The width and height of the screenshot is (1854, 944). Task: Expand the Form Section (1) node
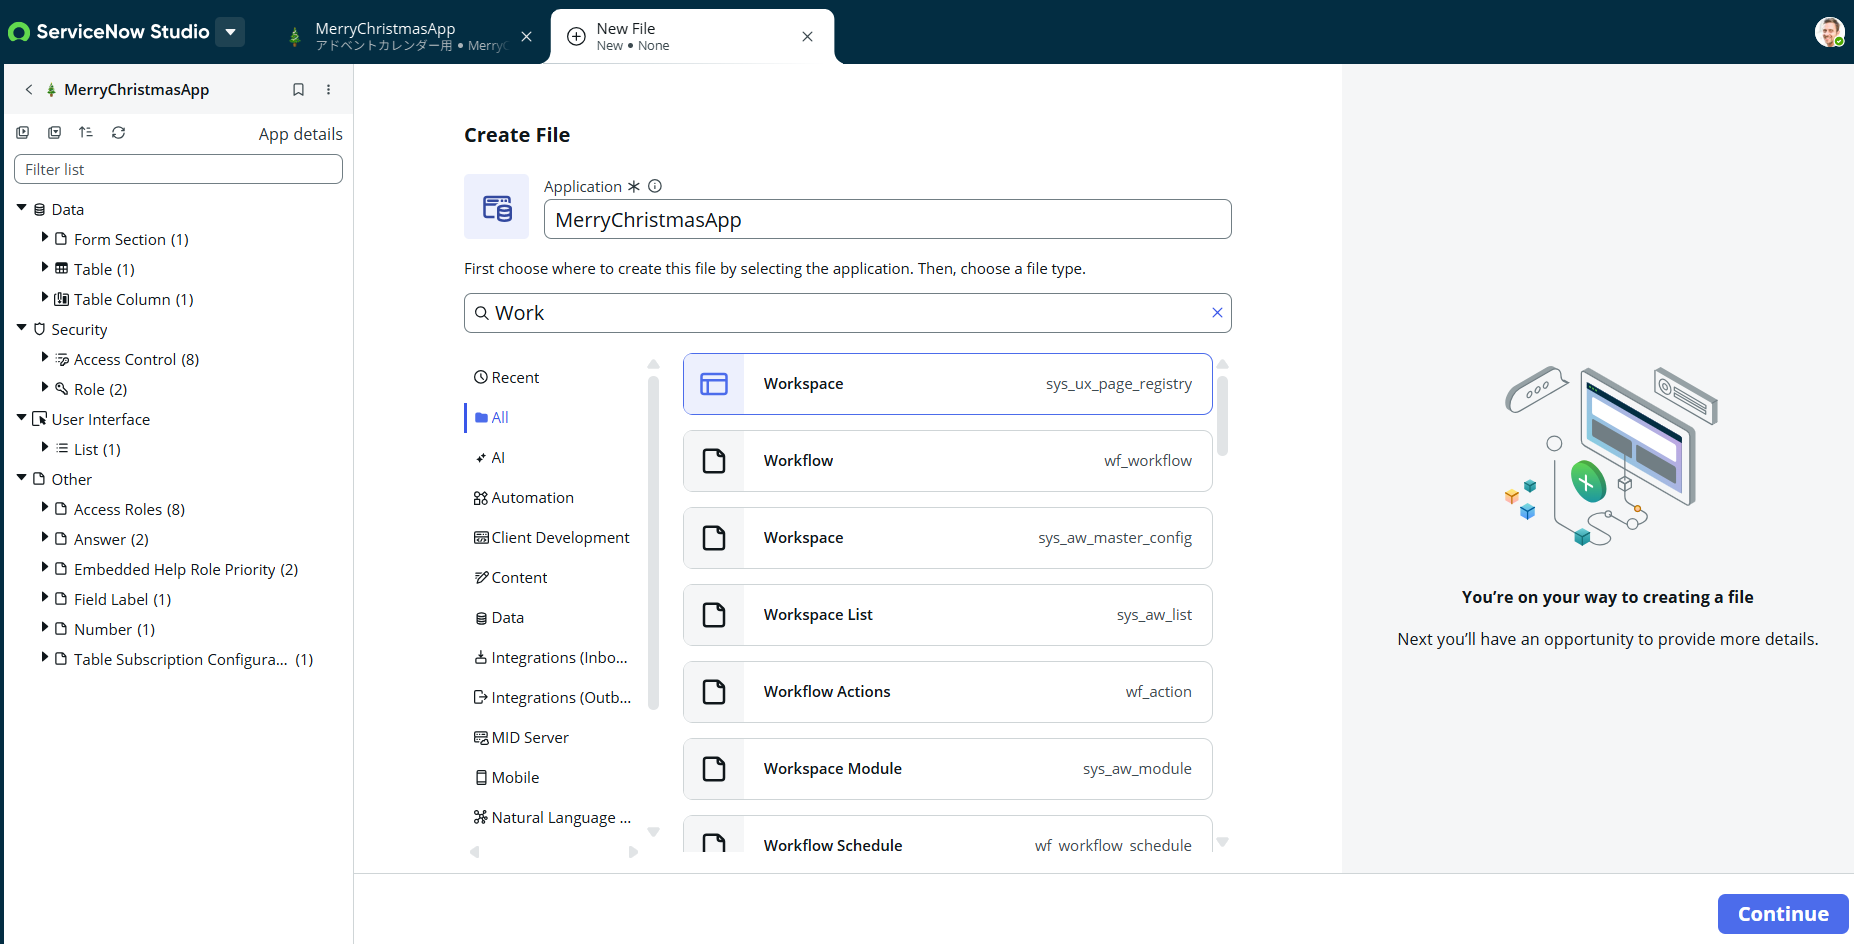(x=45, y=238)
